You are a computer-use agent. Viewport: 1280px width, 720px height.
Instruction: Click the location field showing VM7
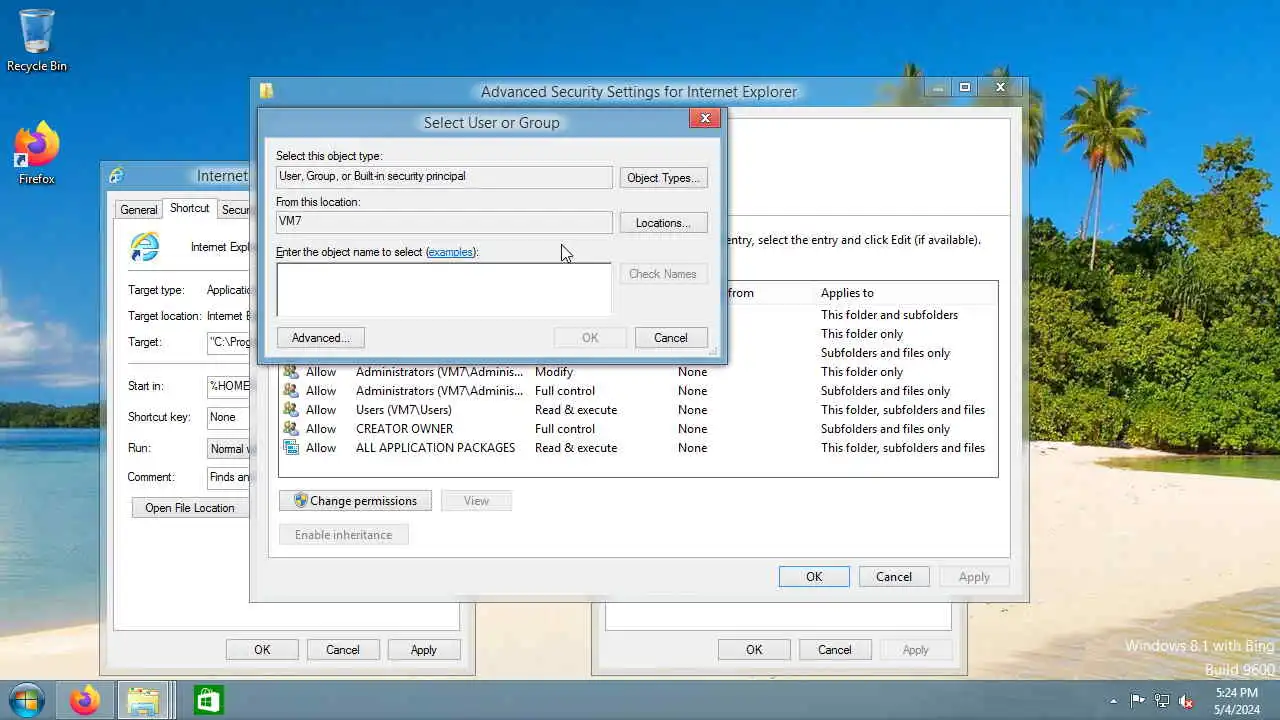pos(444,222)
